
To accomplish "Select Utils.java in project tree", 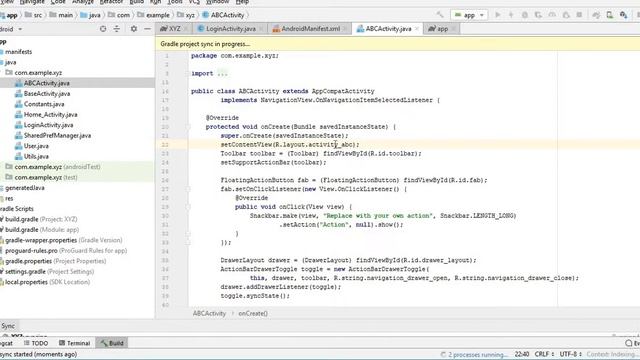I will [x=36, y=156].
